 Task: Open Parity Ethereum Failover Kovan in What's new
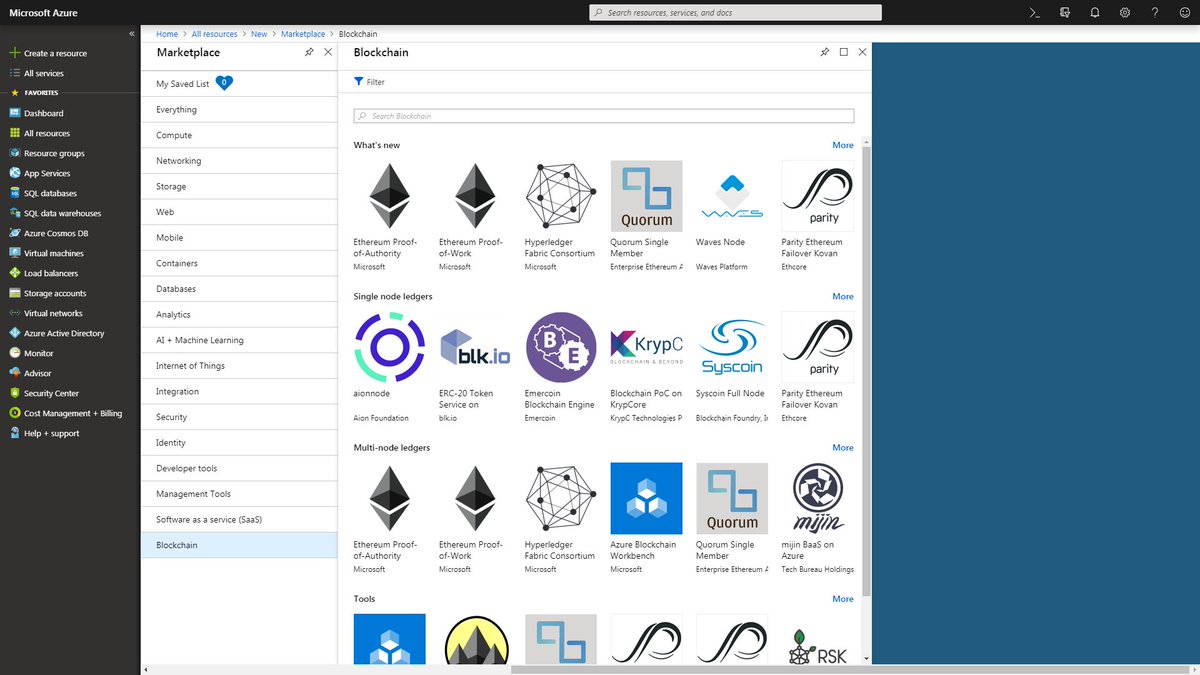tap(818, 216)
